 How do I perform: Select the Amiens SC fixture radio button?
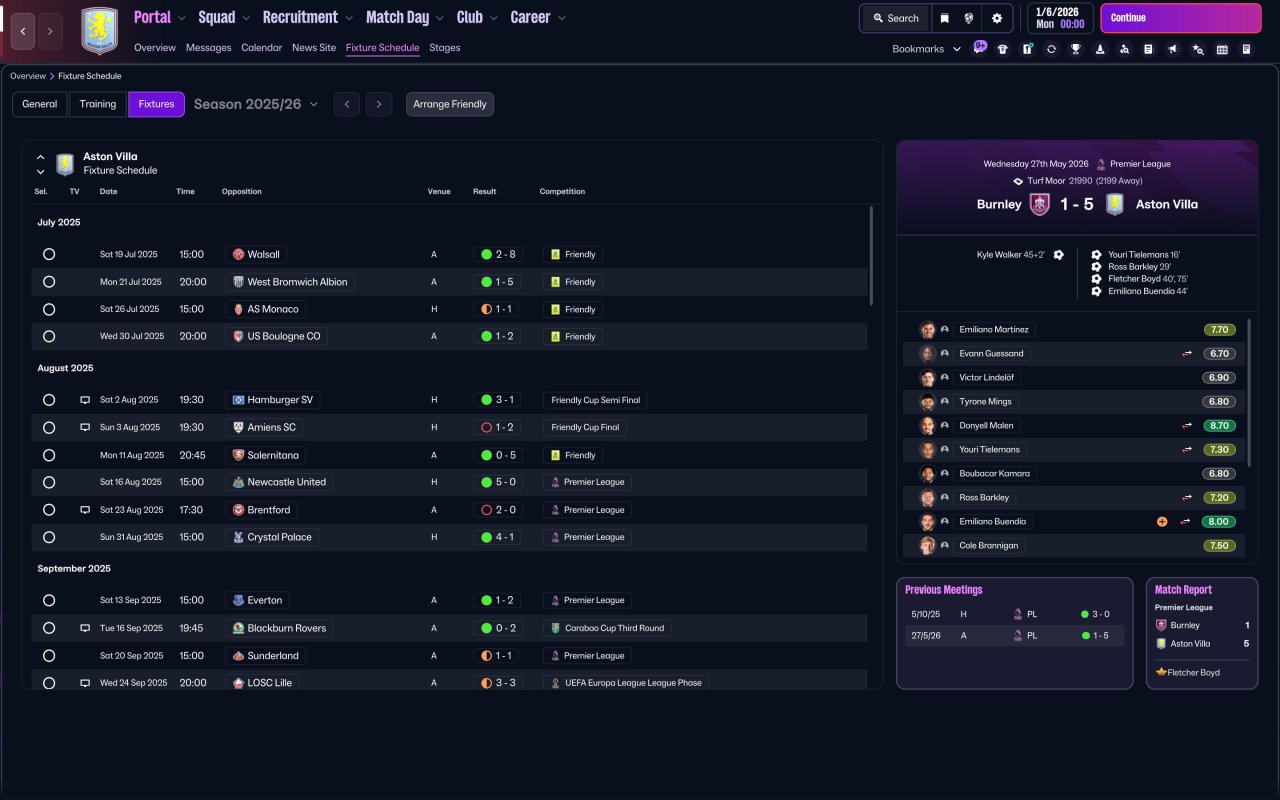point(49,427)
